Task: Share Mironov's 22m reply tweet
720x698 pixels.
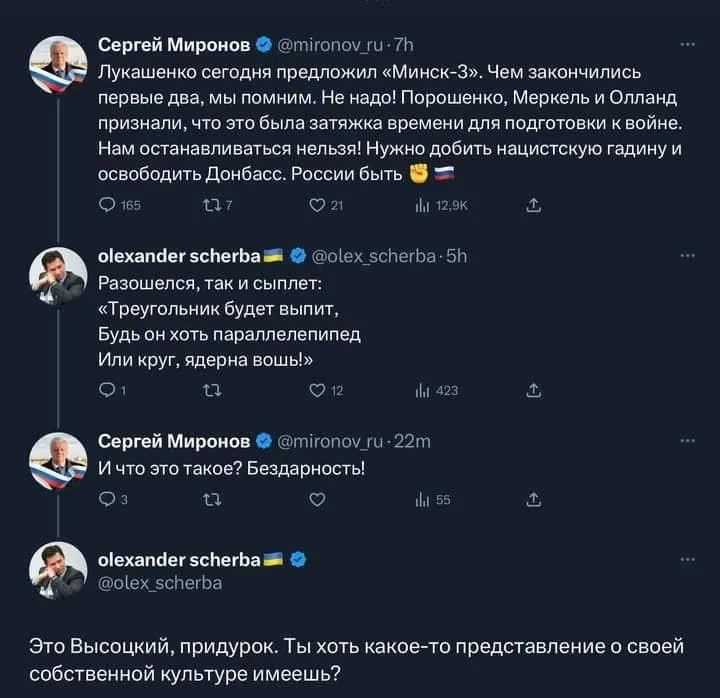Action: click(534, 500)
